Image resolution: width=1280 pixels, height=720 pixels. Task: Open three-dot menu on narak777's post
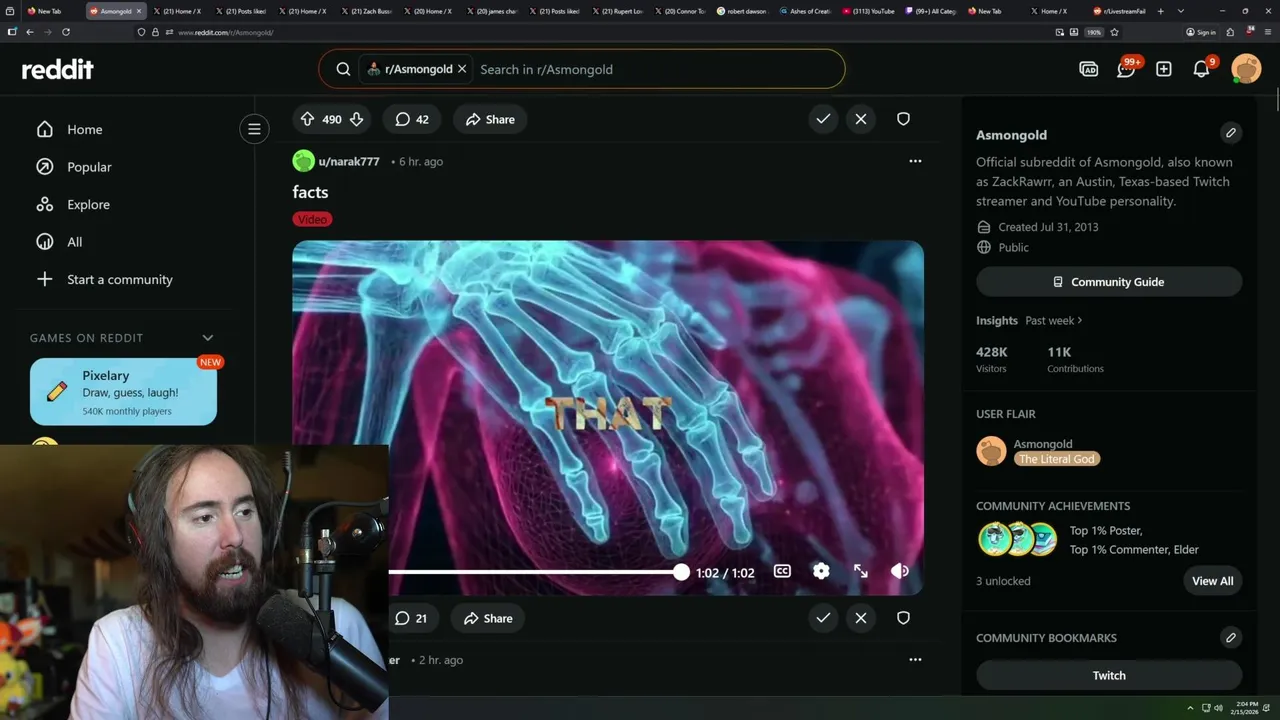(x=915, y=161)
